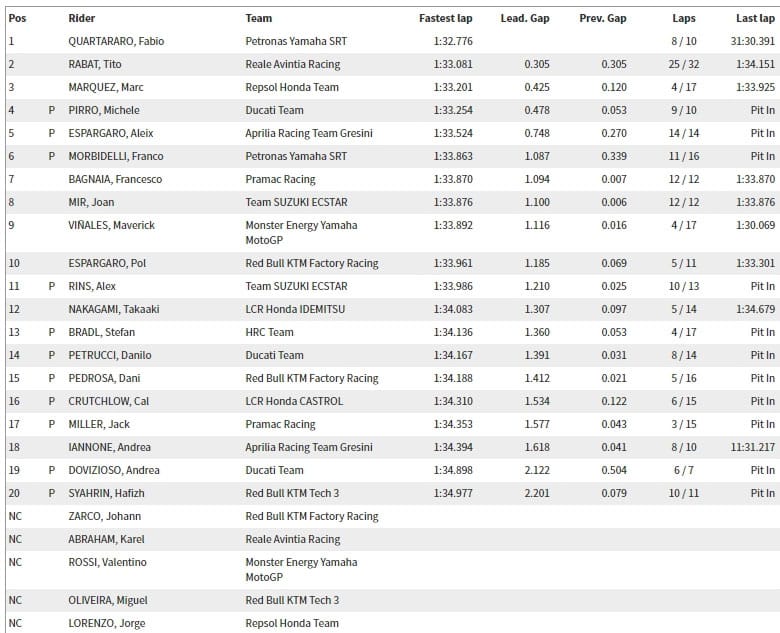
Task: Click on ROSSI, Valentino's name
Action: tap(107, 562)
